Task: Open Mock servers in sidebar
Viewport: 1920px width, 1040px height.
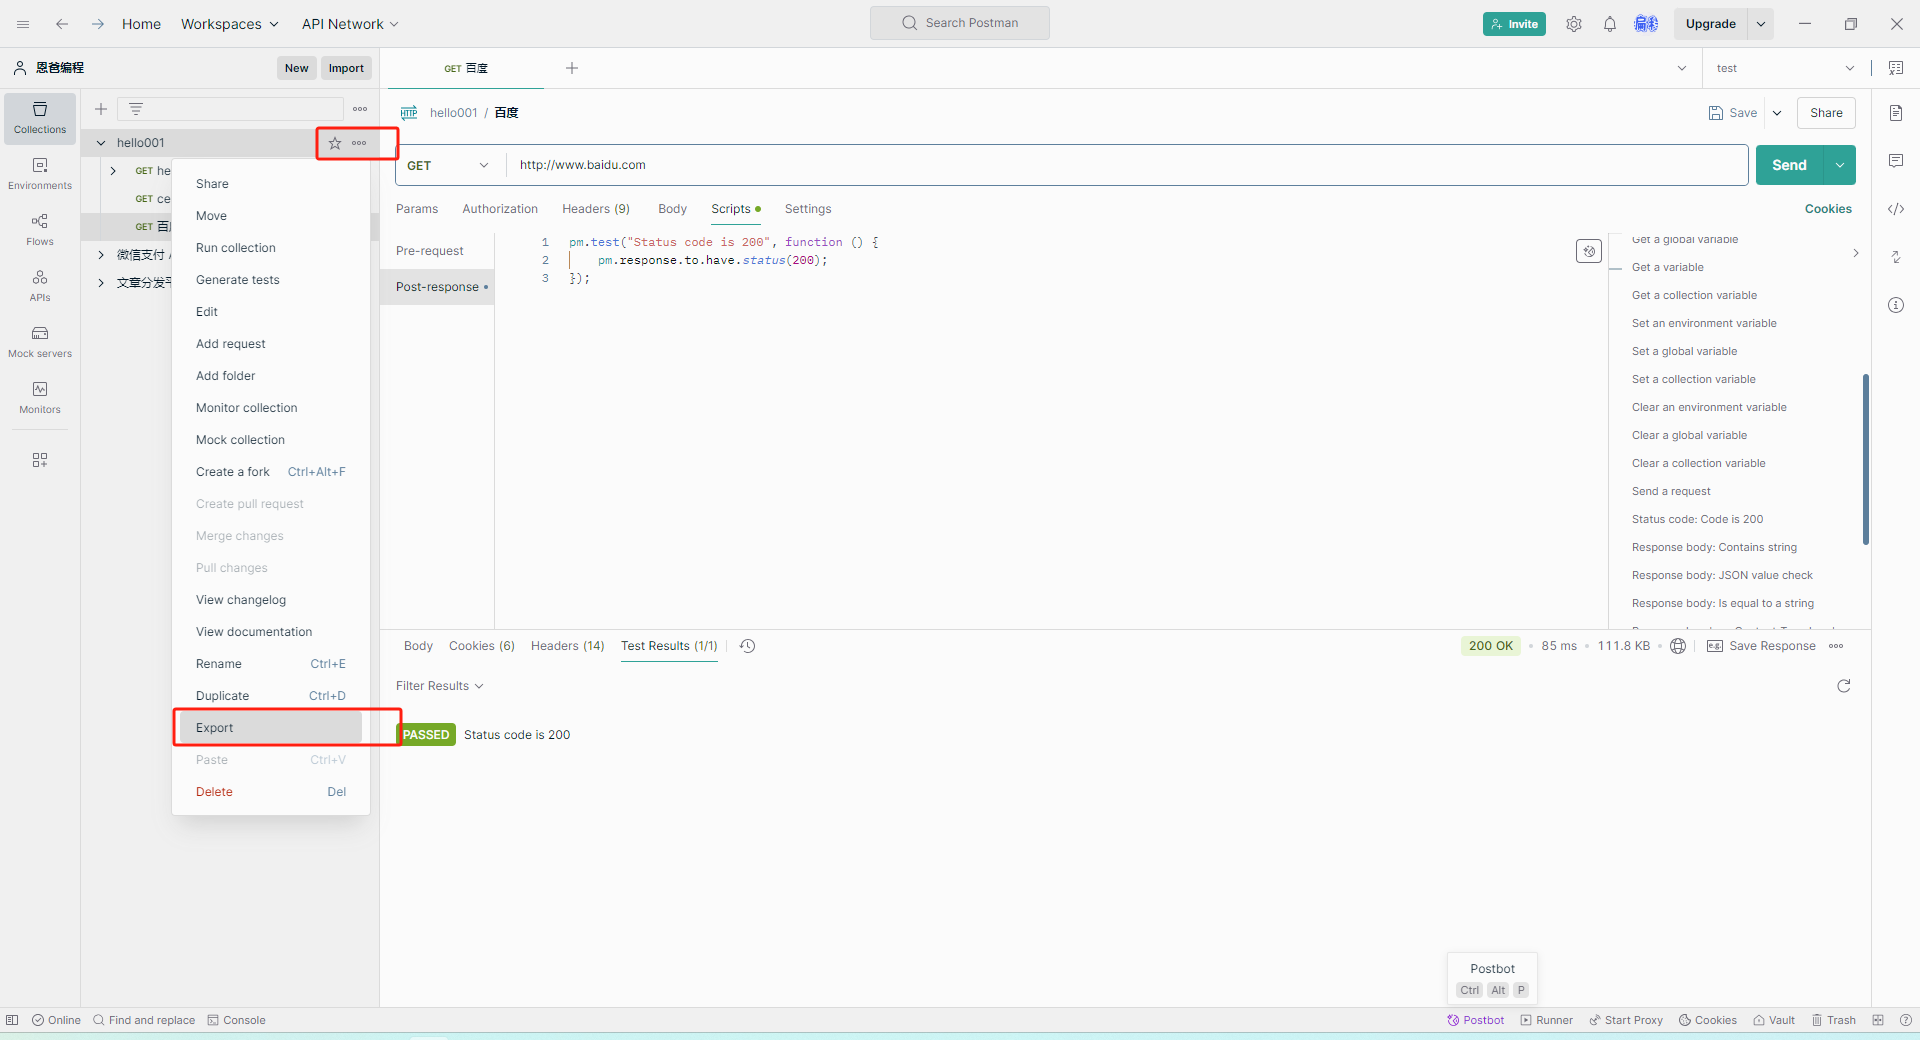Action: [40, 341]
